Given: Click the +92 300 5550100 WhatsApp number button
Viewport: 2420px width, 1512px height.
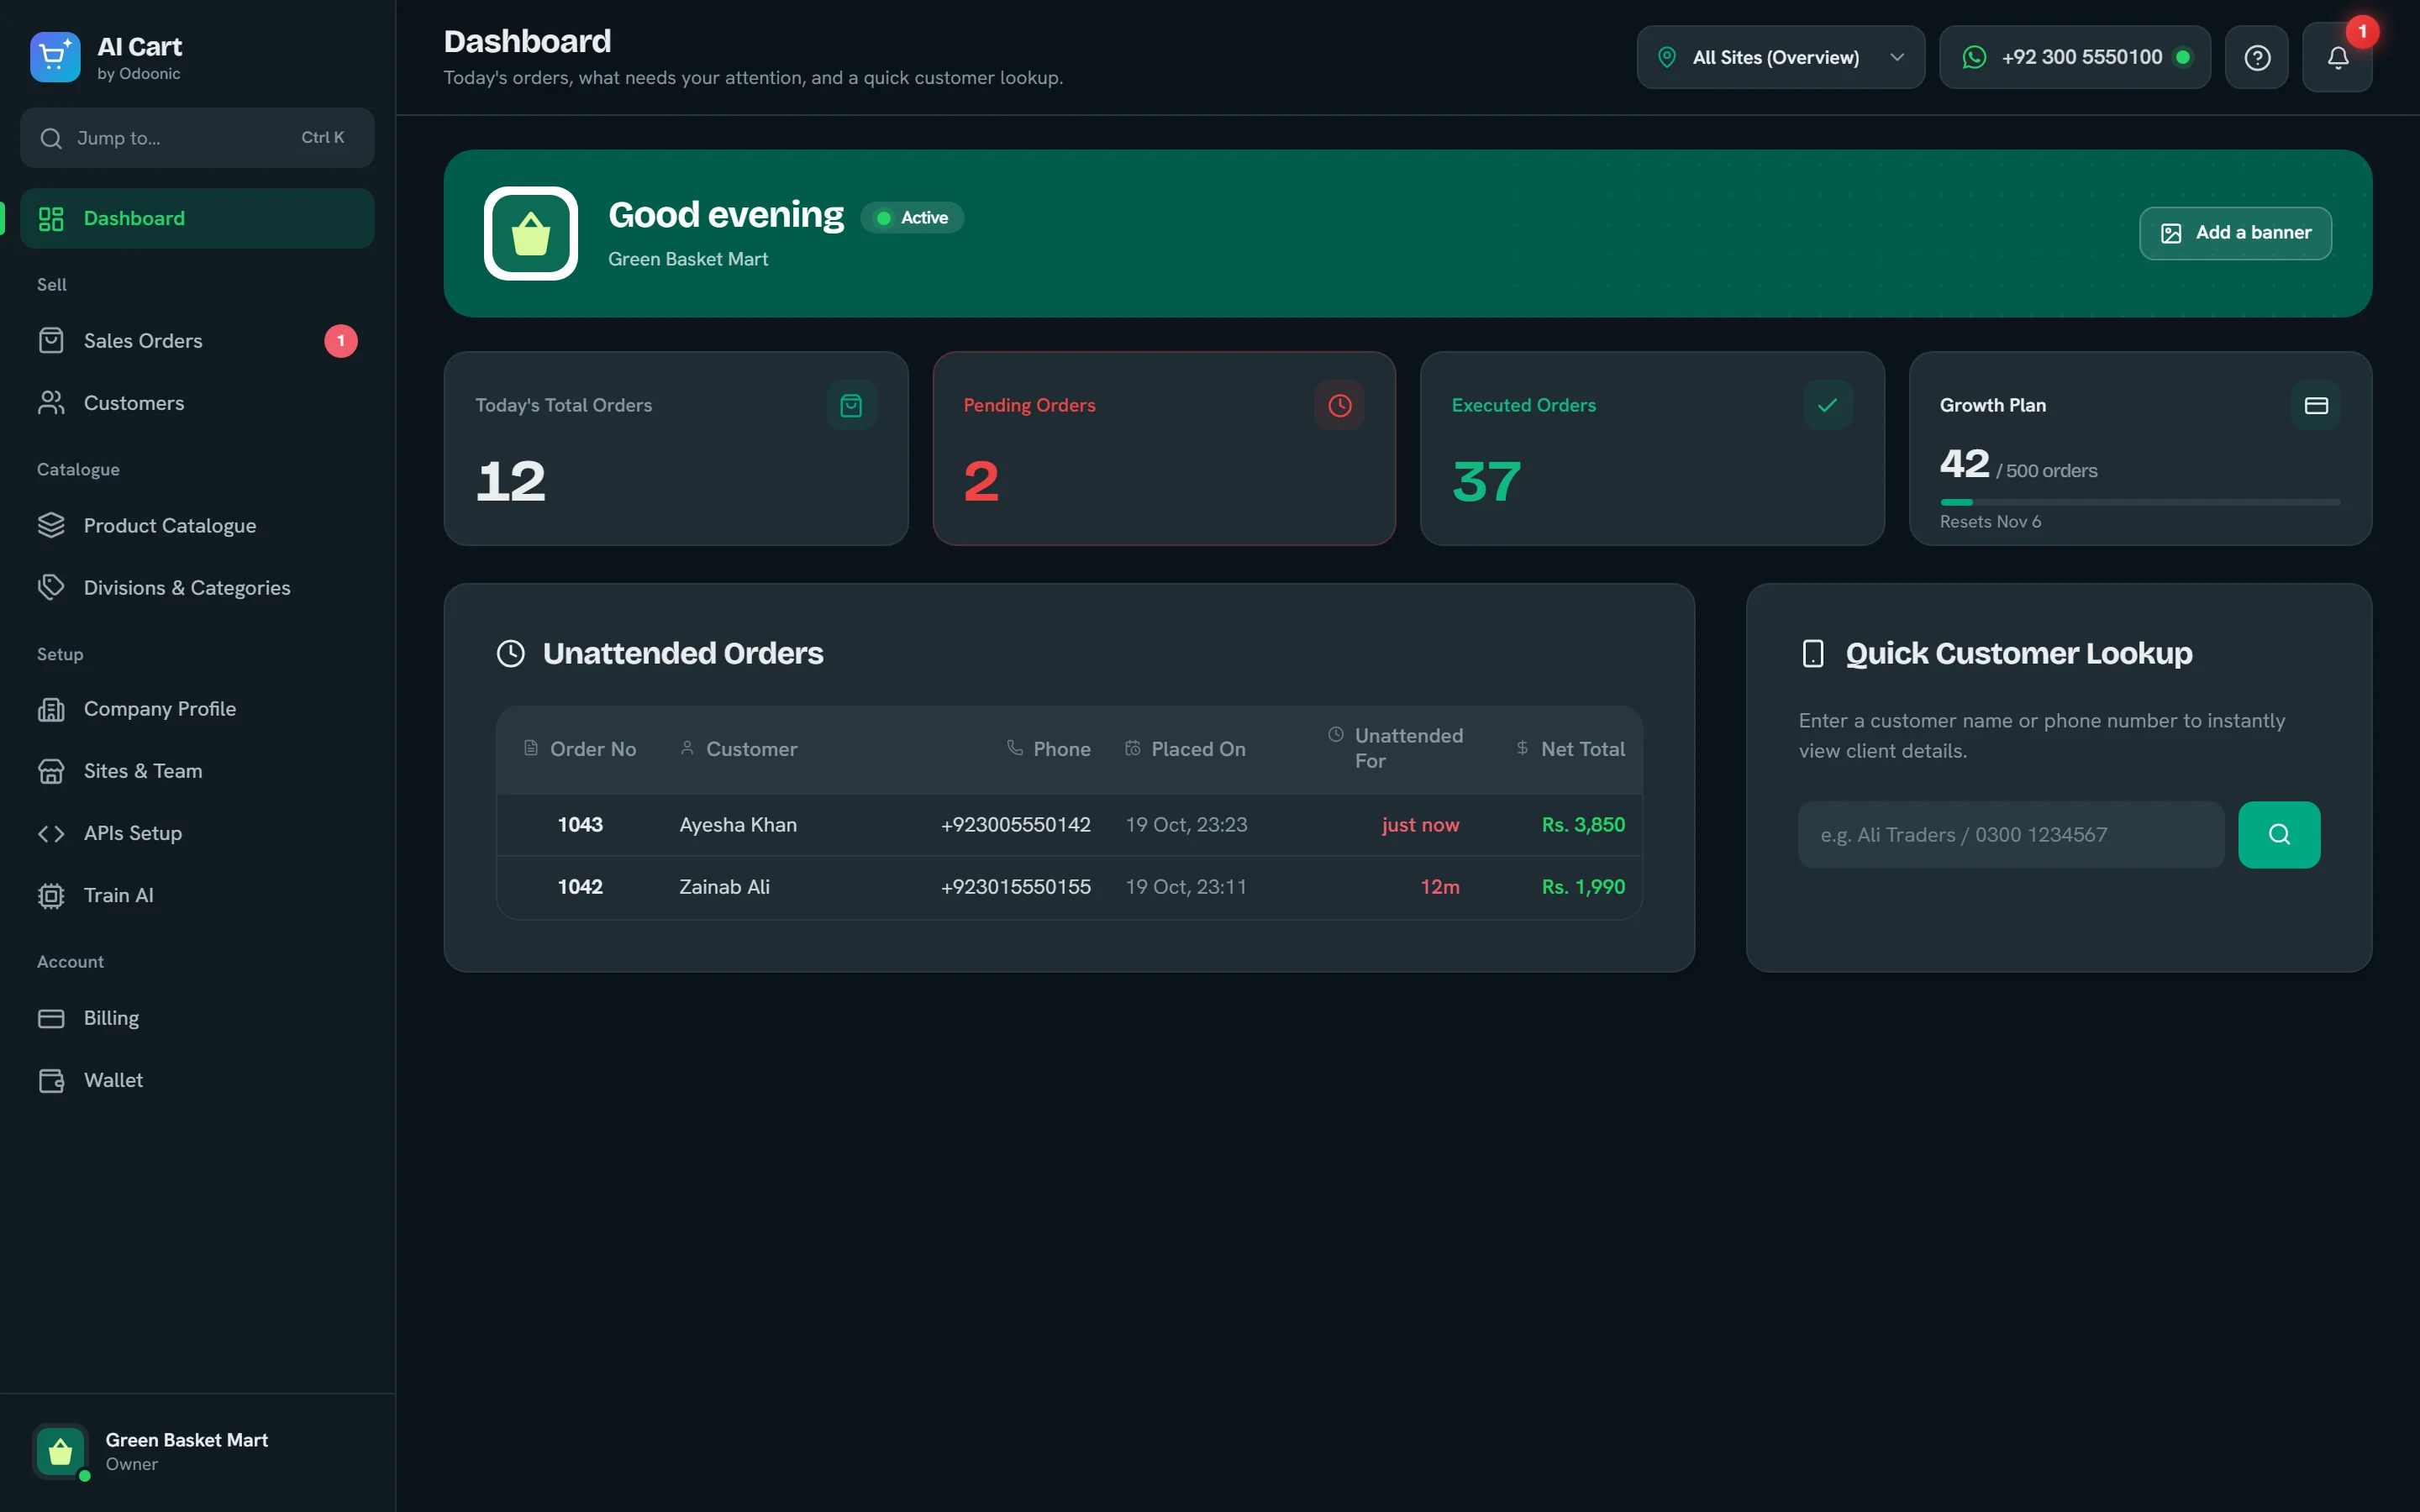Looking at the screenshot, I should pos(2075,58).
